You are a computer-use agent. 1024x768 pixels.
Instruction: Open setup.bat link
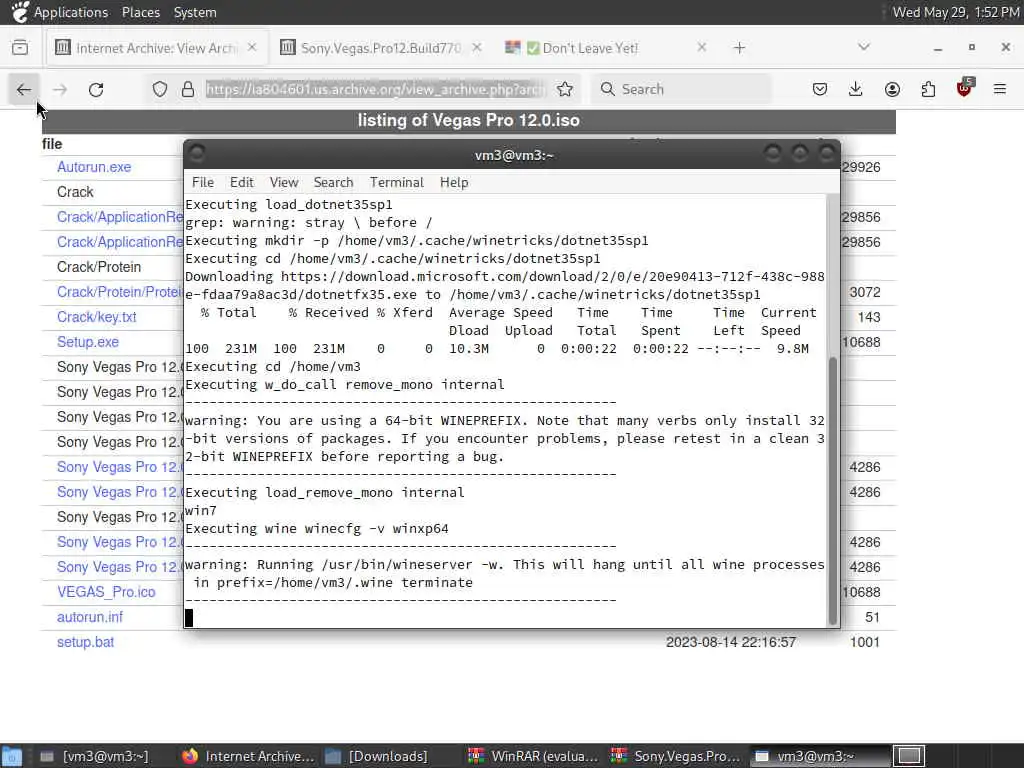pos(86,642)
